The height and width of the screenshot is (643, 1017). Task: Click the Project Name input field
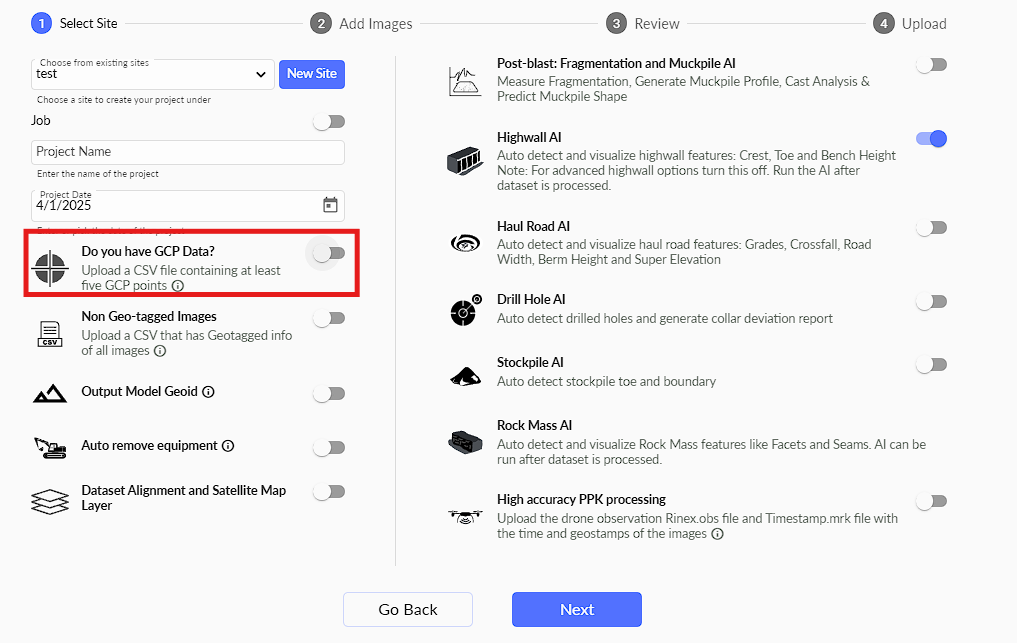(188, 152)
